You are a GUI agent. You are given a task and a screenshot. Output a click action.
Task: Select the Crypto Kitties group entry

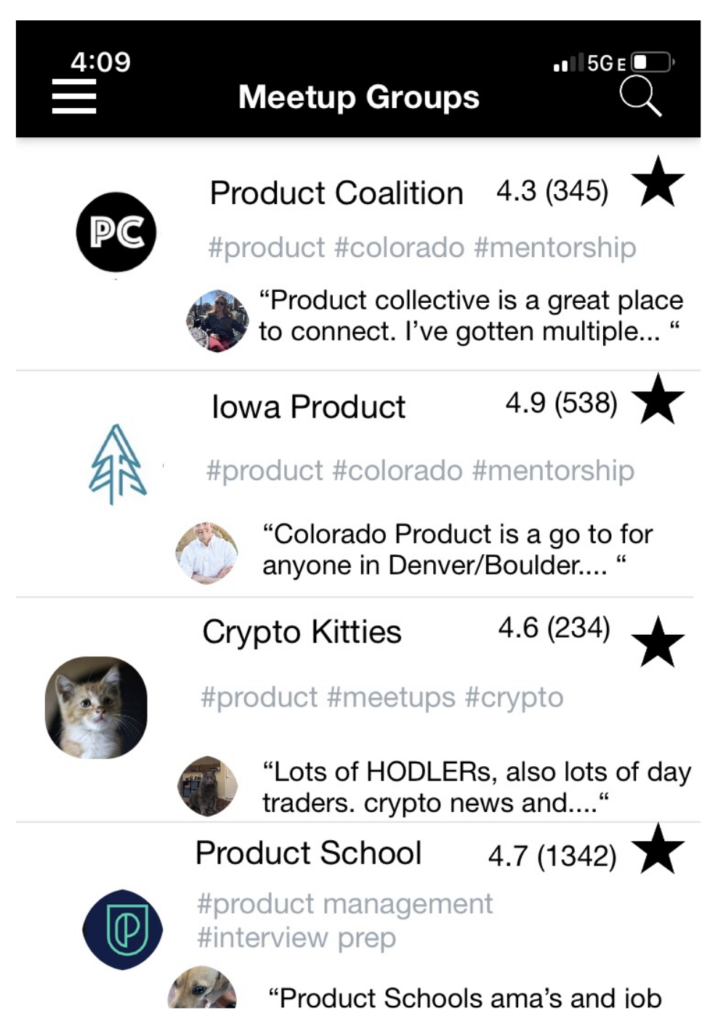[x=302, y=632]
